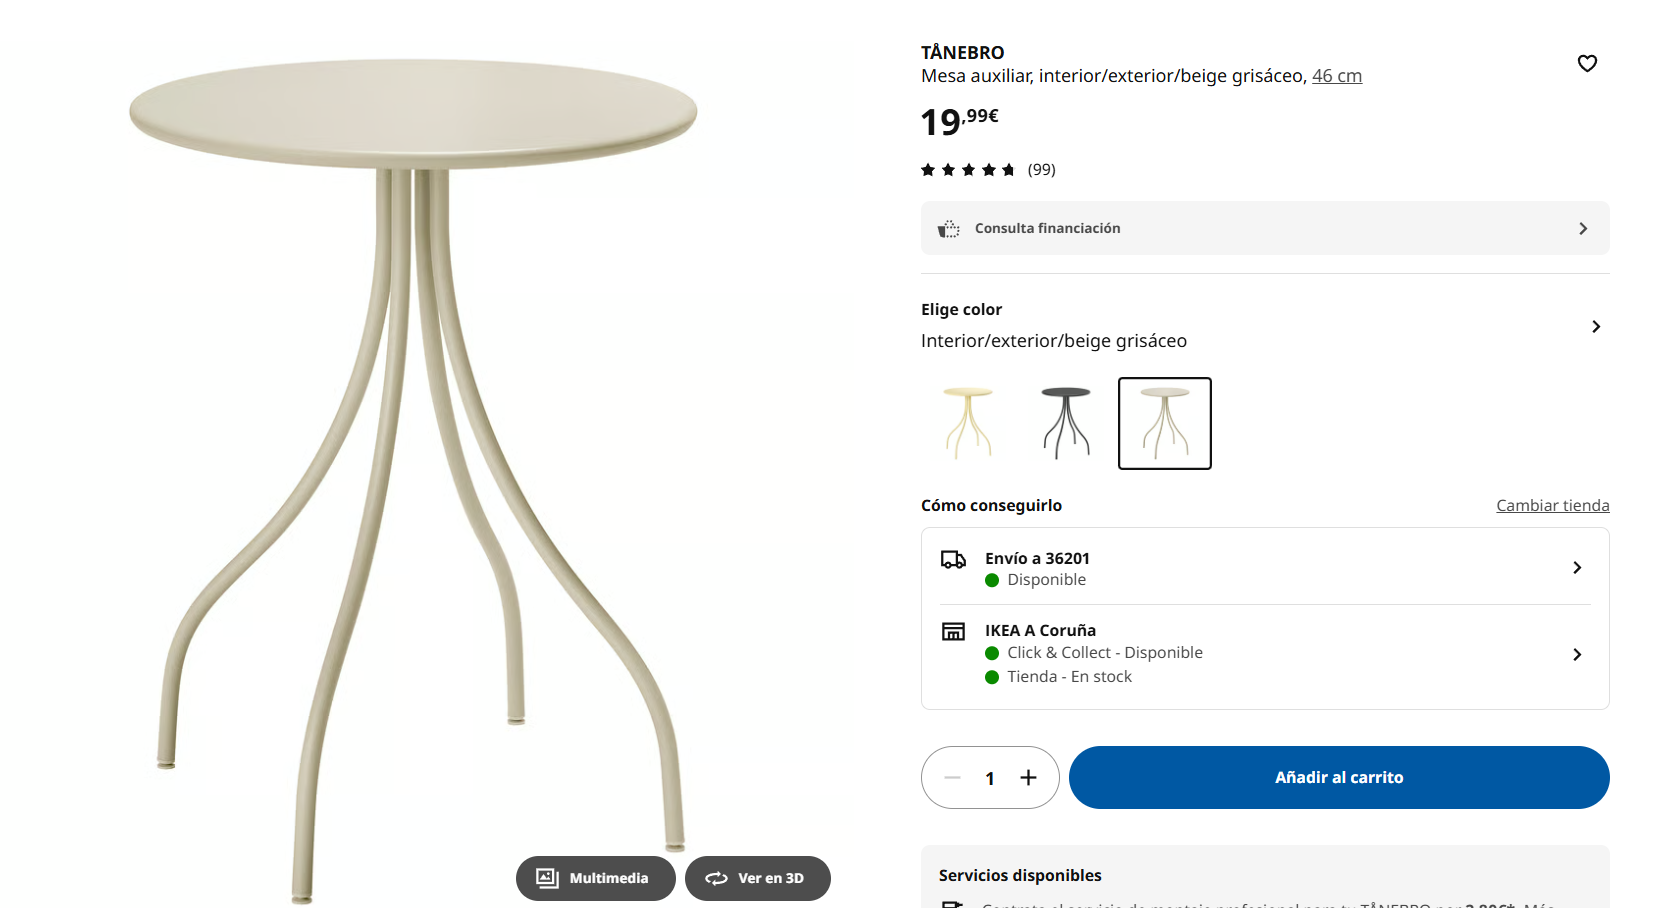Select the beige grisáceo color variant
The image size is (1653, 908).
pyautogui.click(x=1164, y=423)
